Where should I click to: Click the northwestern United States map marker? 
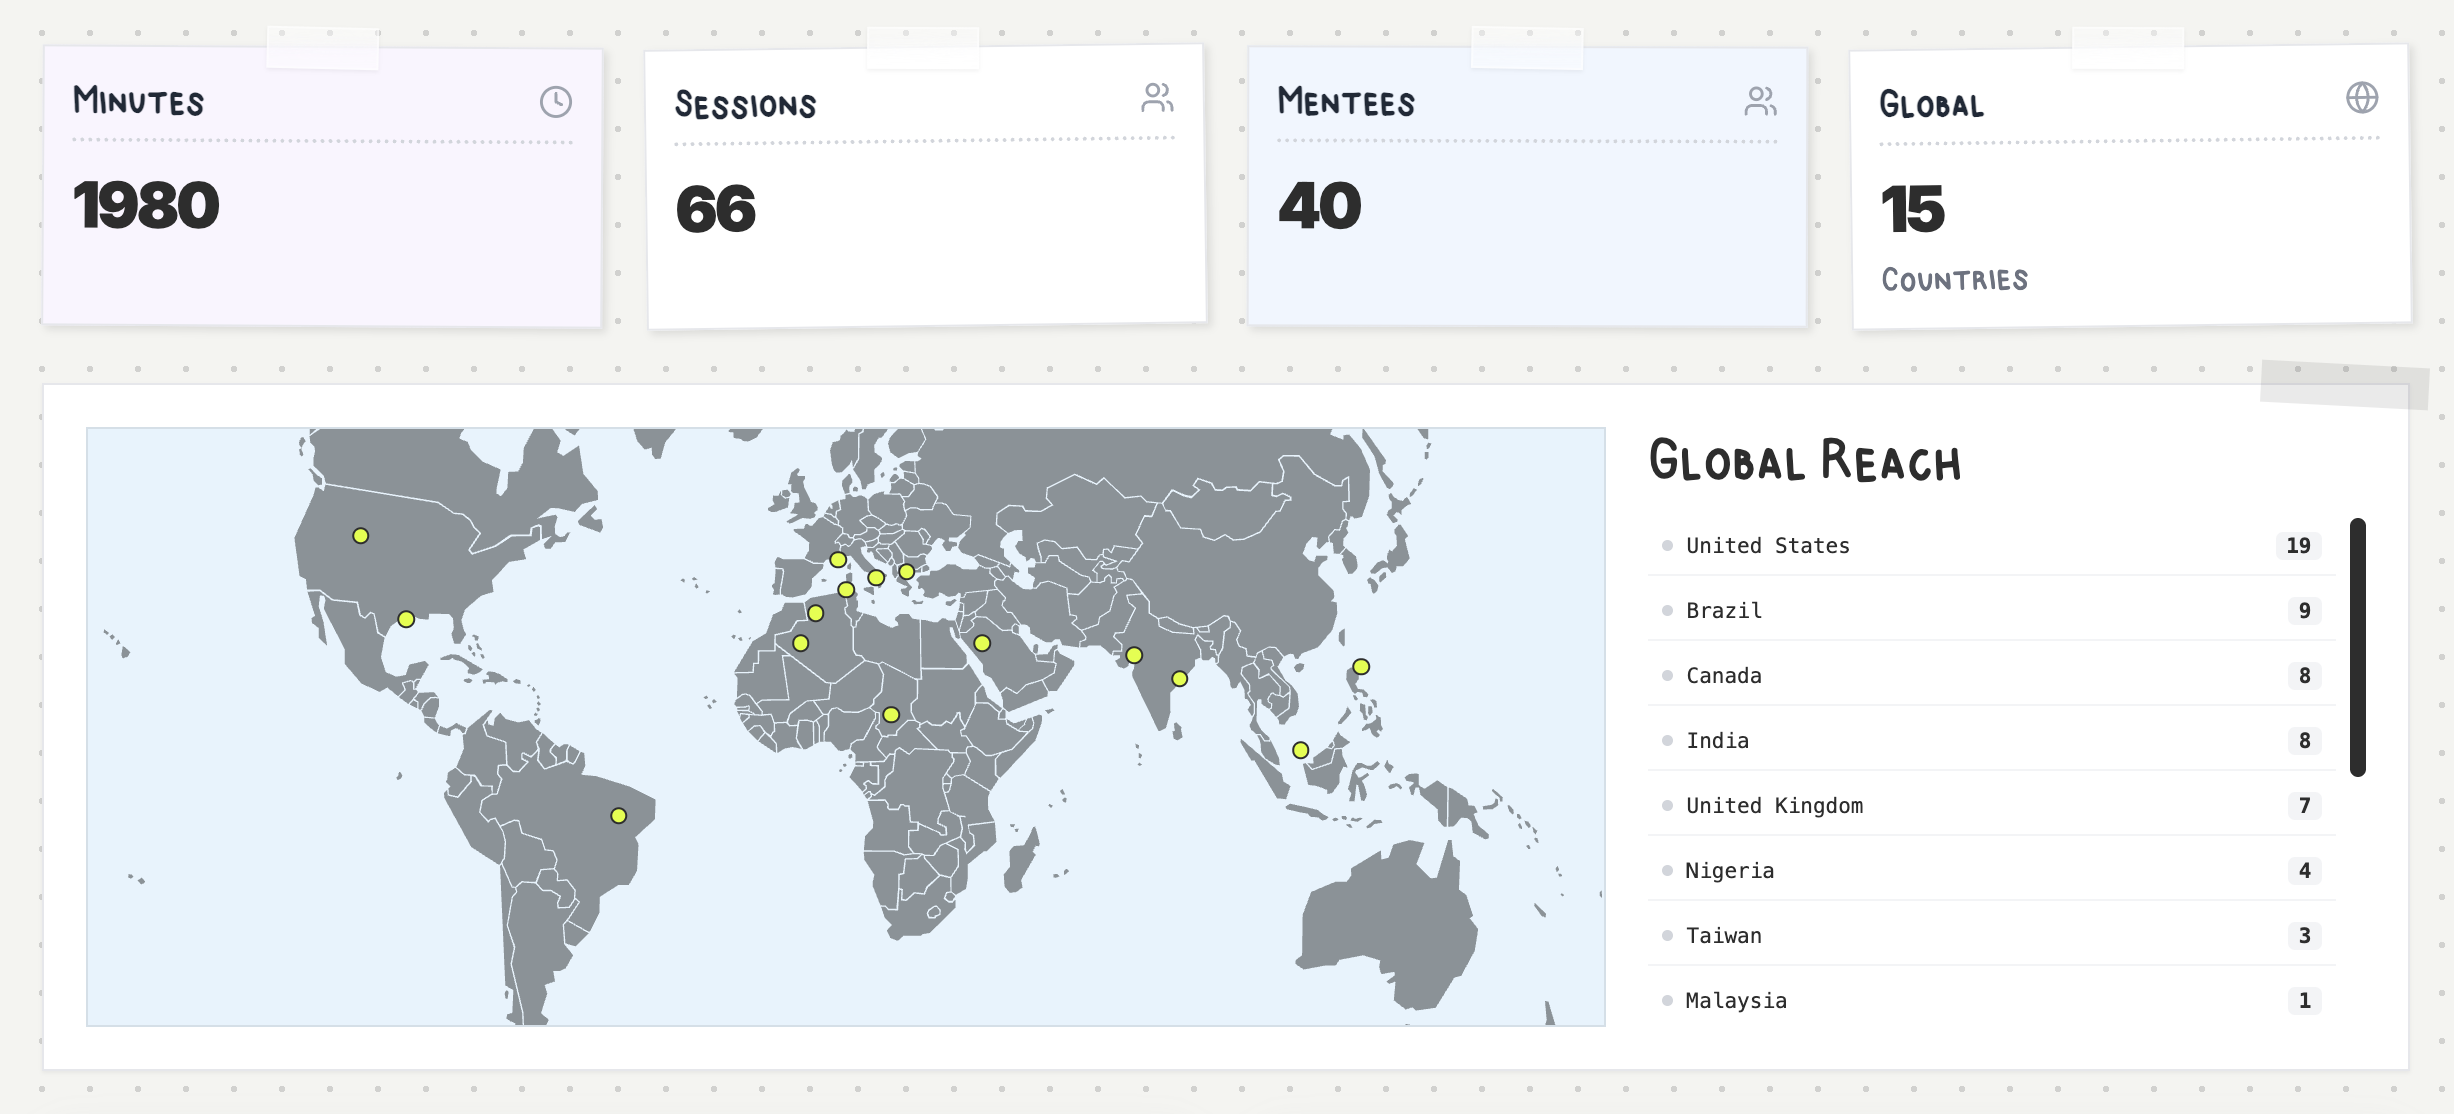click(361, 536)
